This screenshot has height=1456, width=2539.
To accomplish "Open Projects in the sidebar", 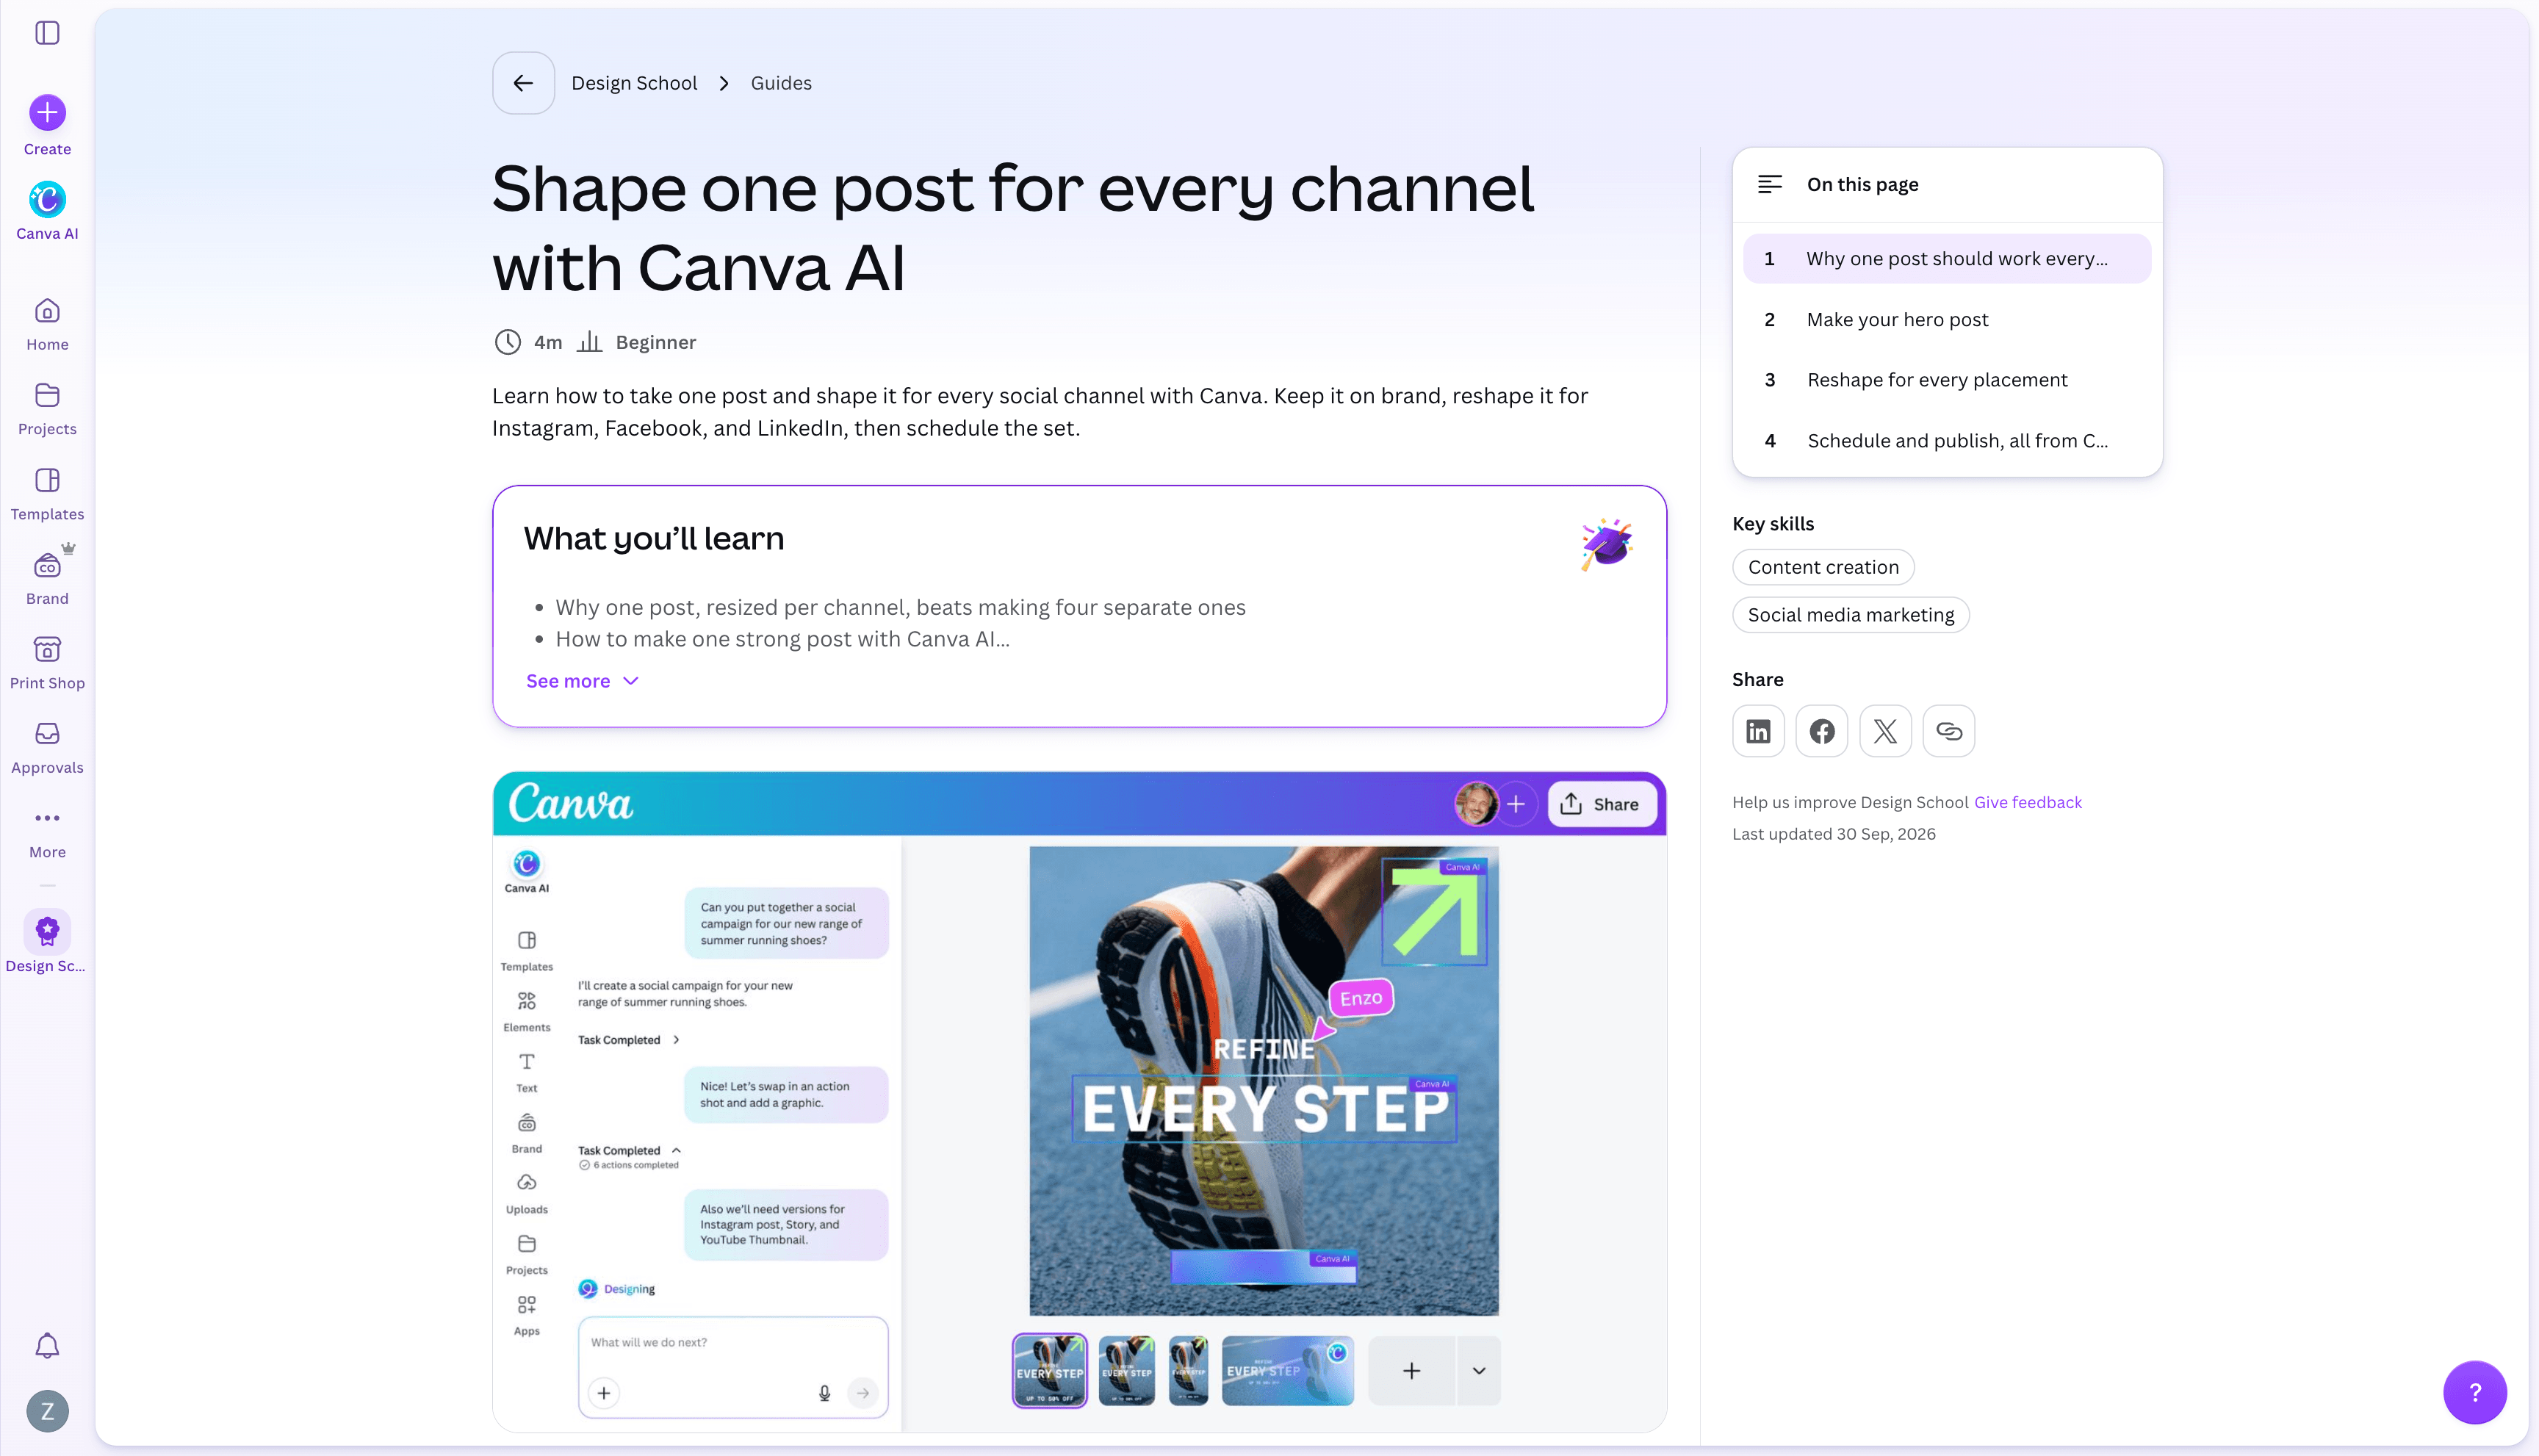I will click(47, 409).
